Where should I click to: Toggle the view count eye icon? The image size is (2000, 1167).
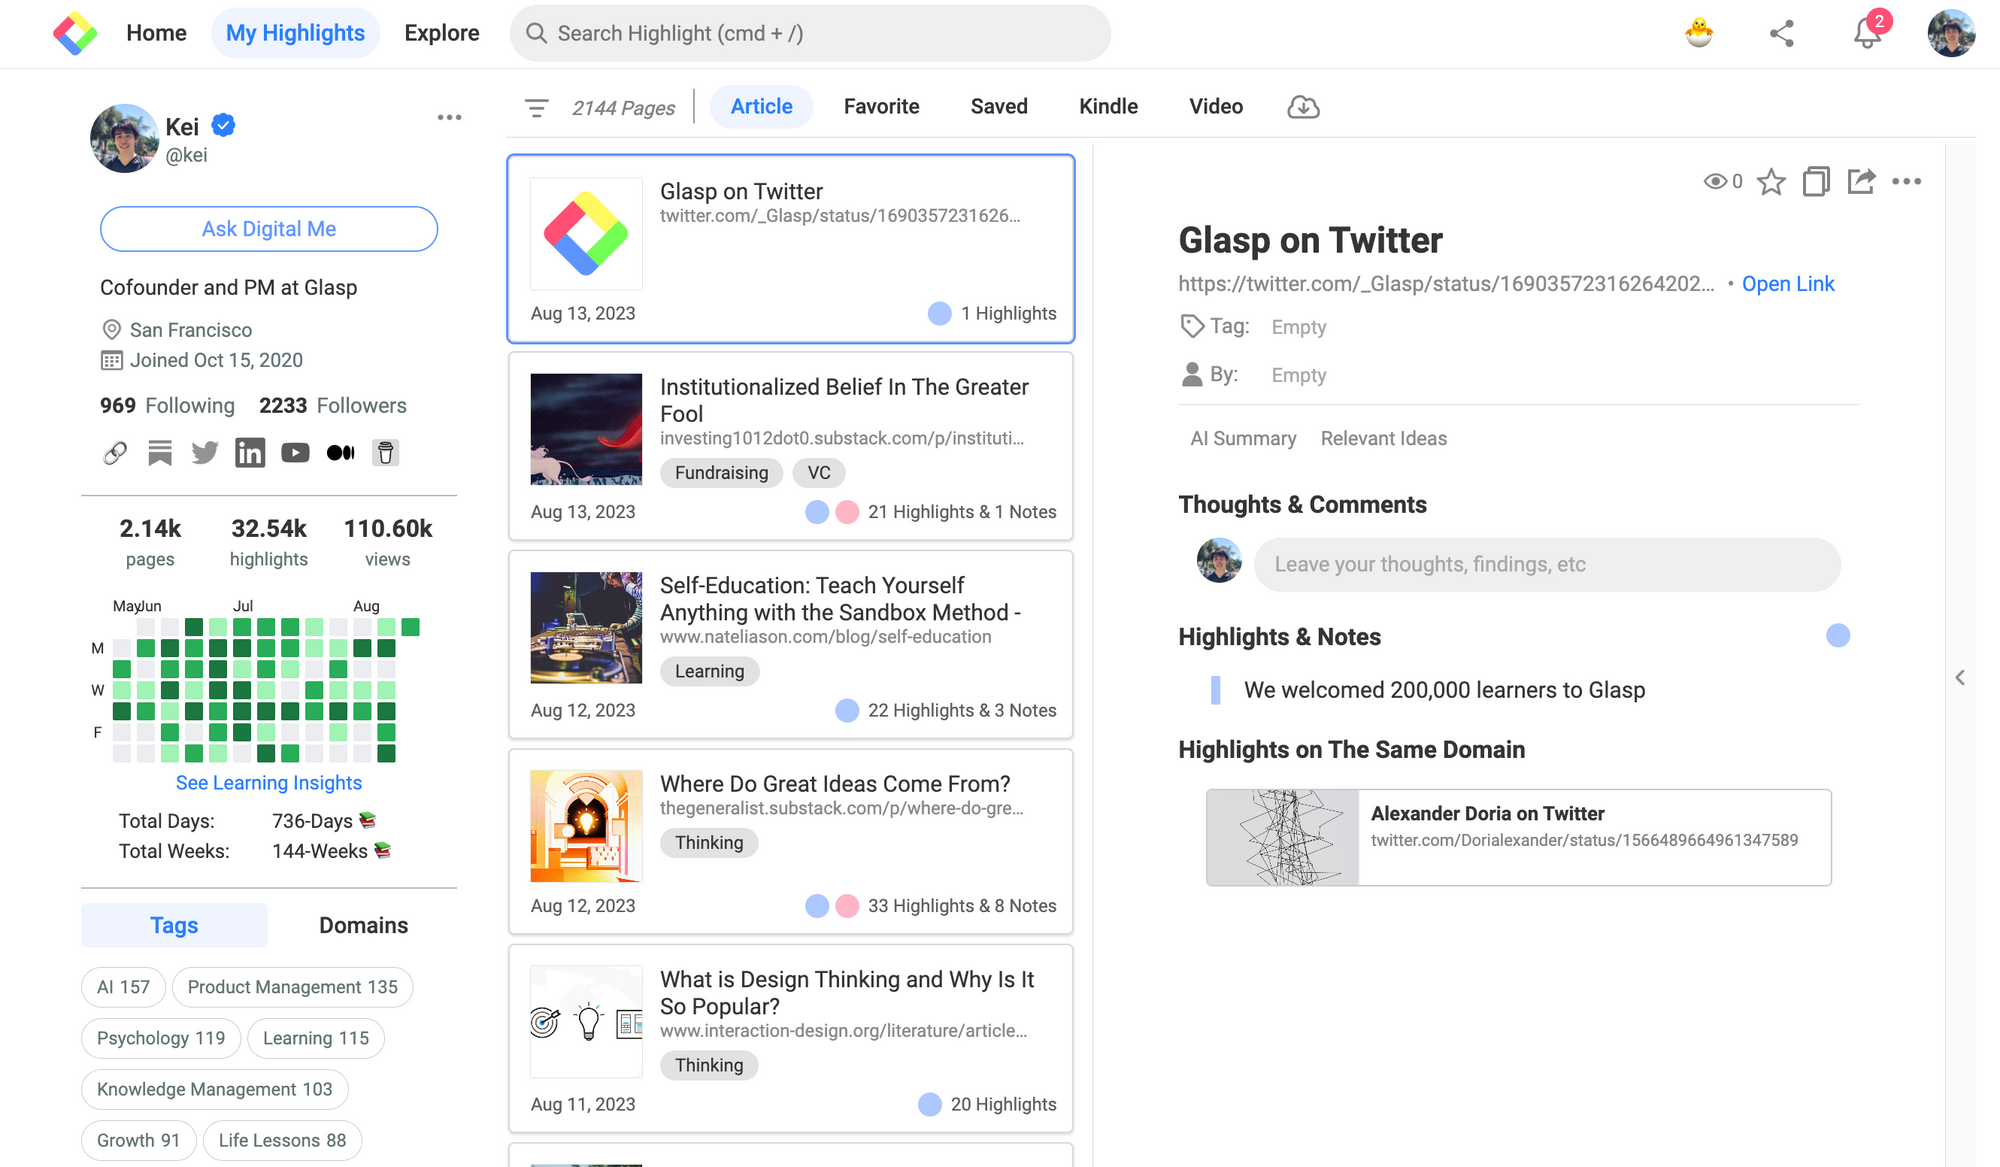click(1716, 181)
